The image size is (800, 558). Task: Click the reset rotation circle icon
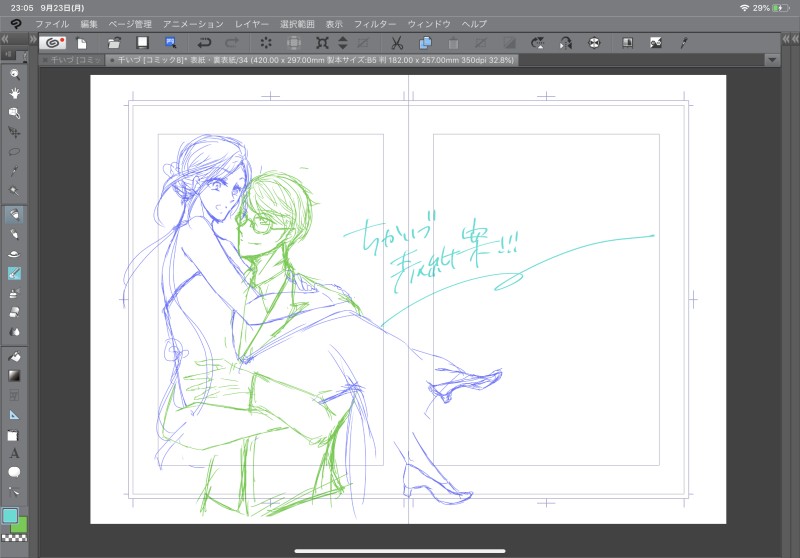(x=594, y=43)
